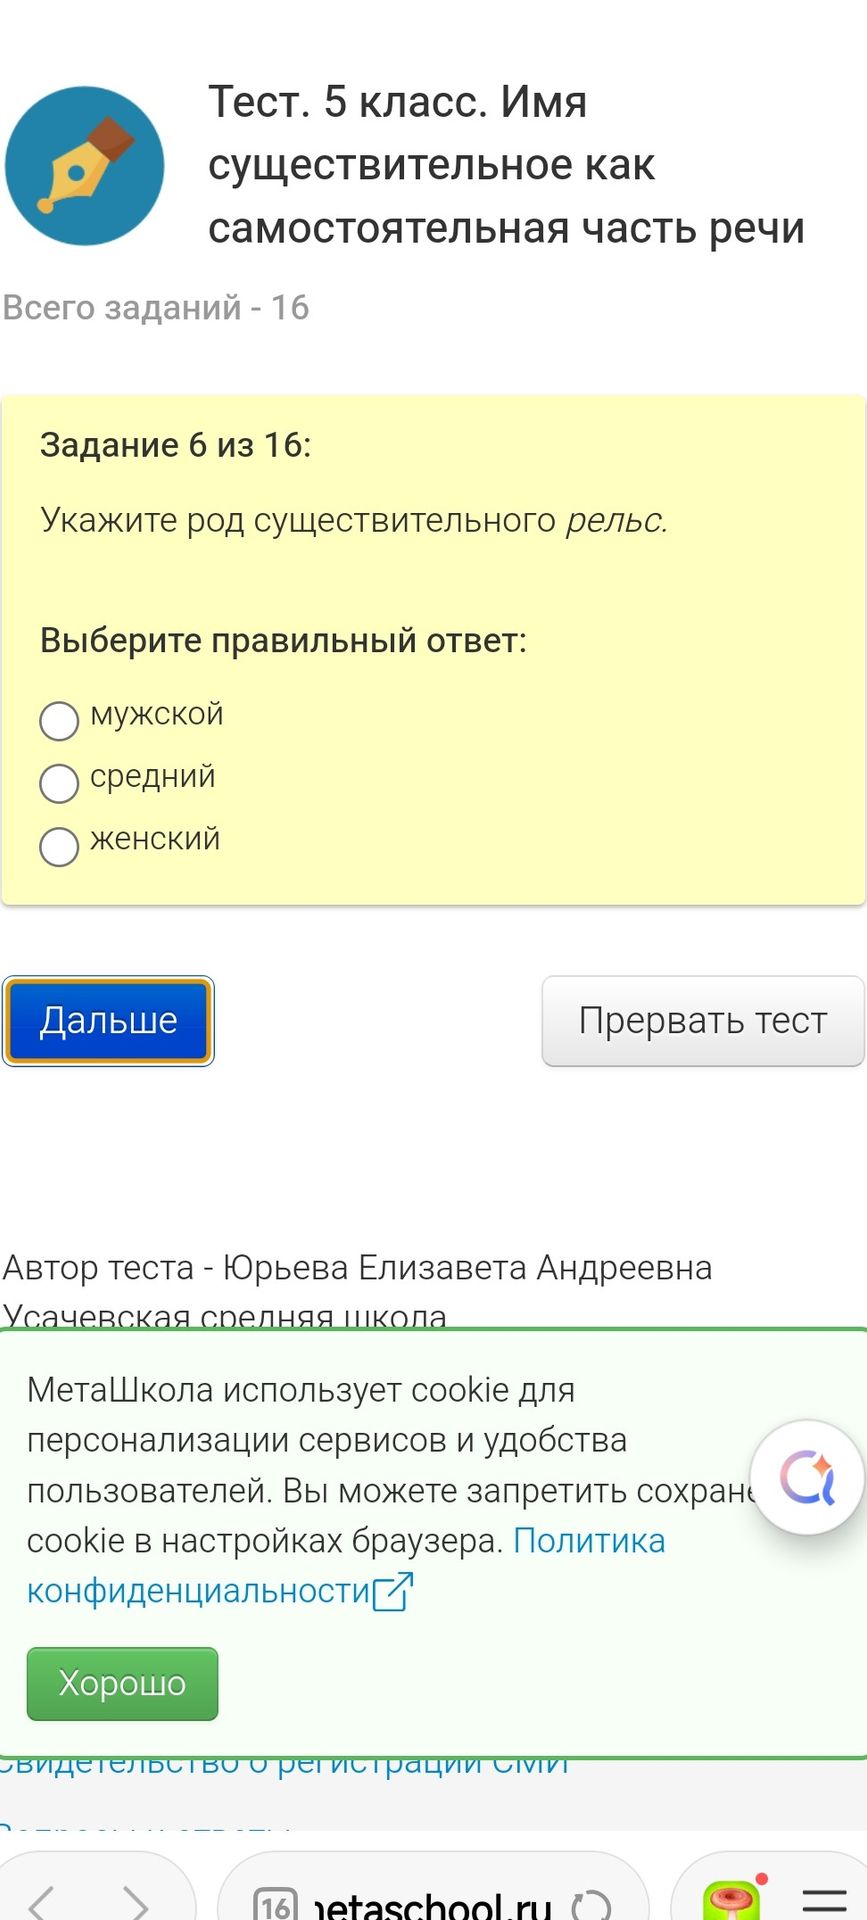This screenshot has height=1920, width=867.
Task: Tap the test title heading text
Action: click(506, 165)
